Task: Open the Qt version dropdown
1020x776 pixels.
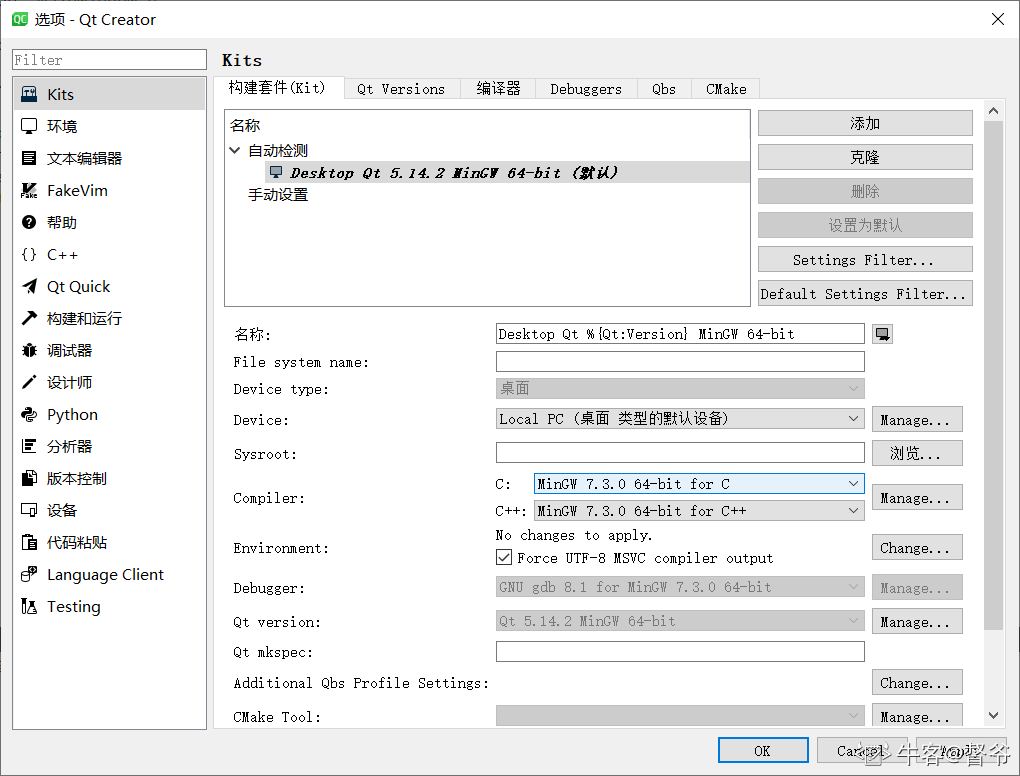Action: click(x=680, y=621)
